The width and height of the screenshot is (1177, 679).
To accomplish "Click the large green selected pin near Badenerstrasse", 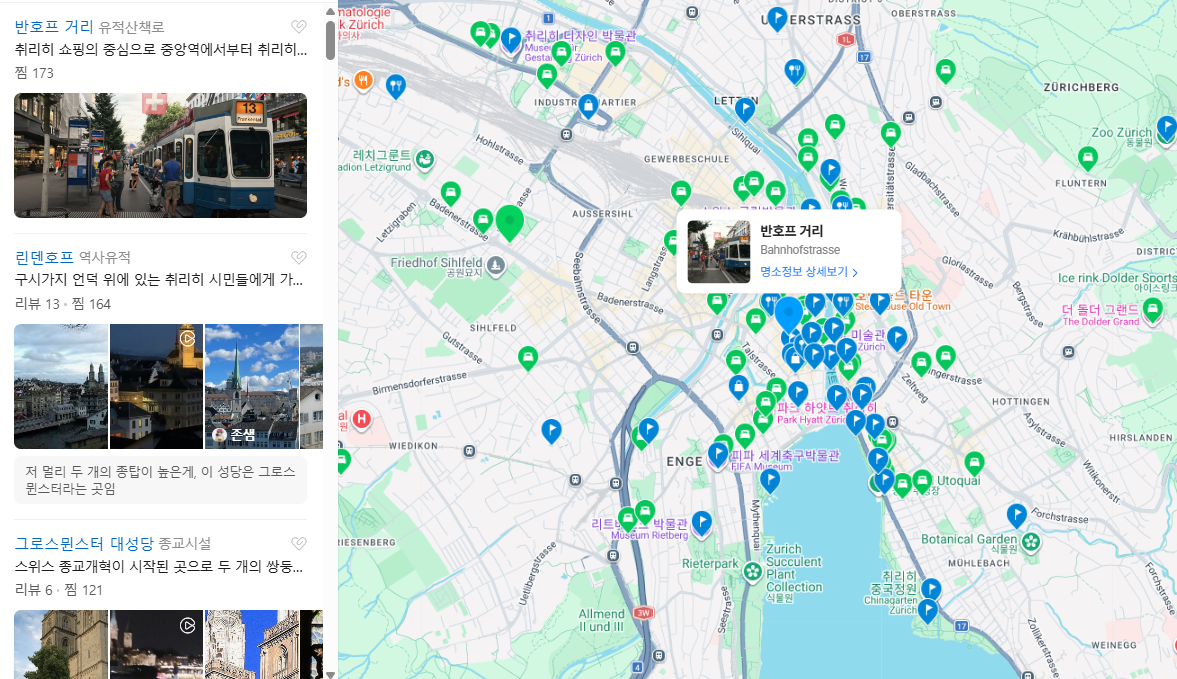I will click(510, 223).
